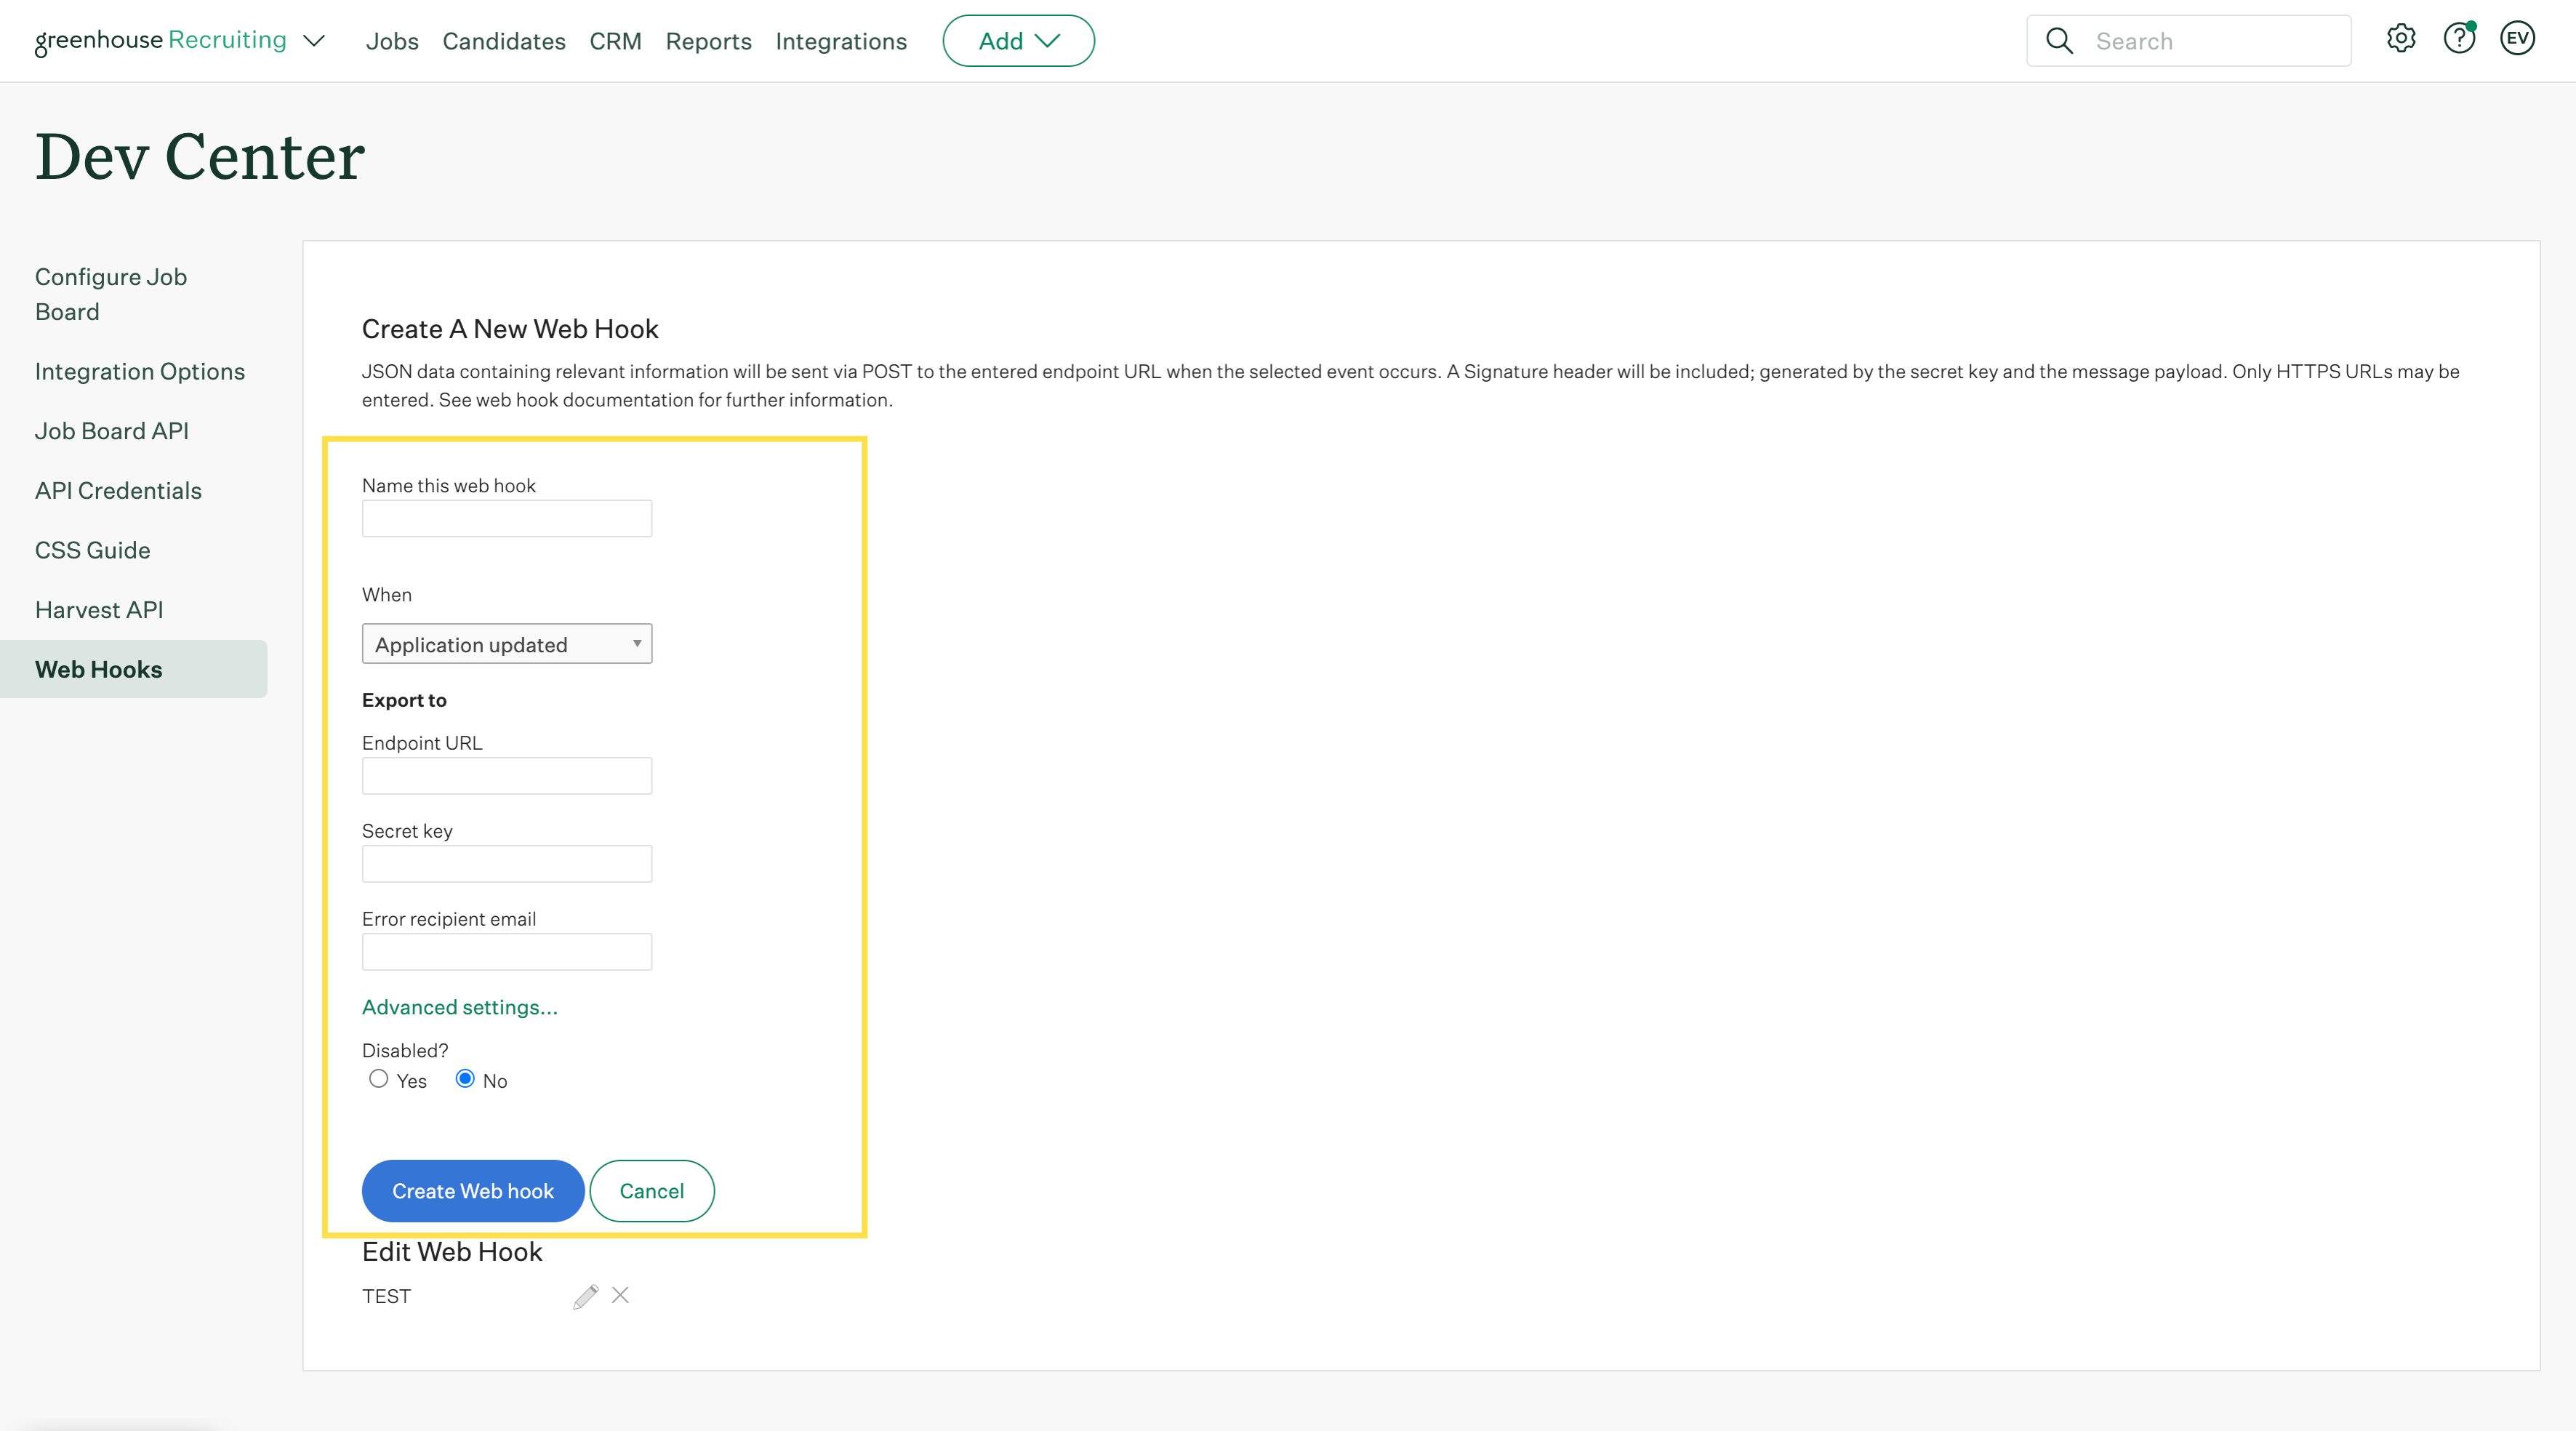2576x1431 pixels.
Task: Open the help question mark icon
Action: 2458,39
